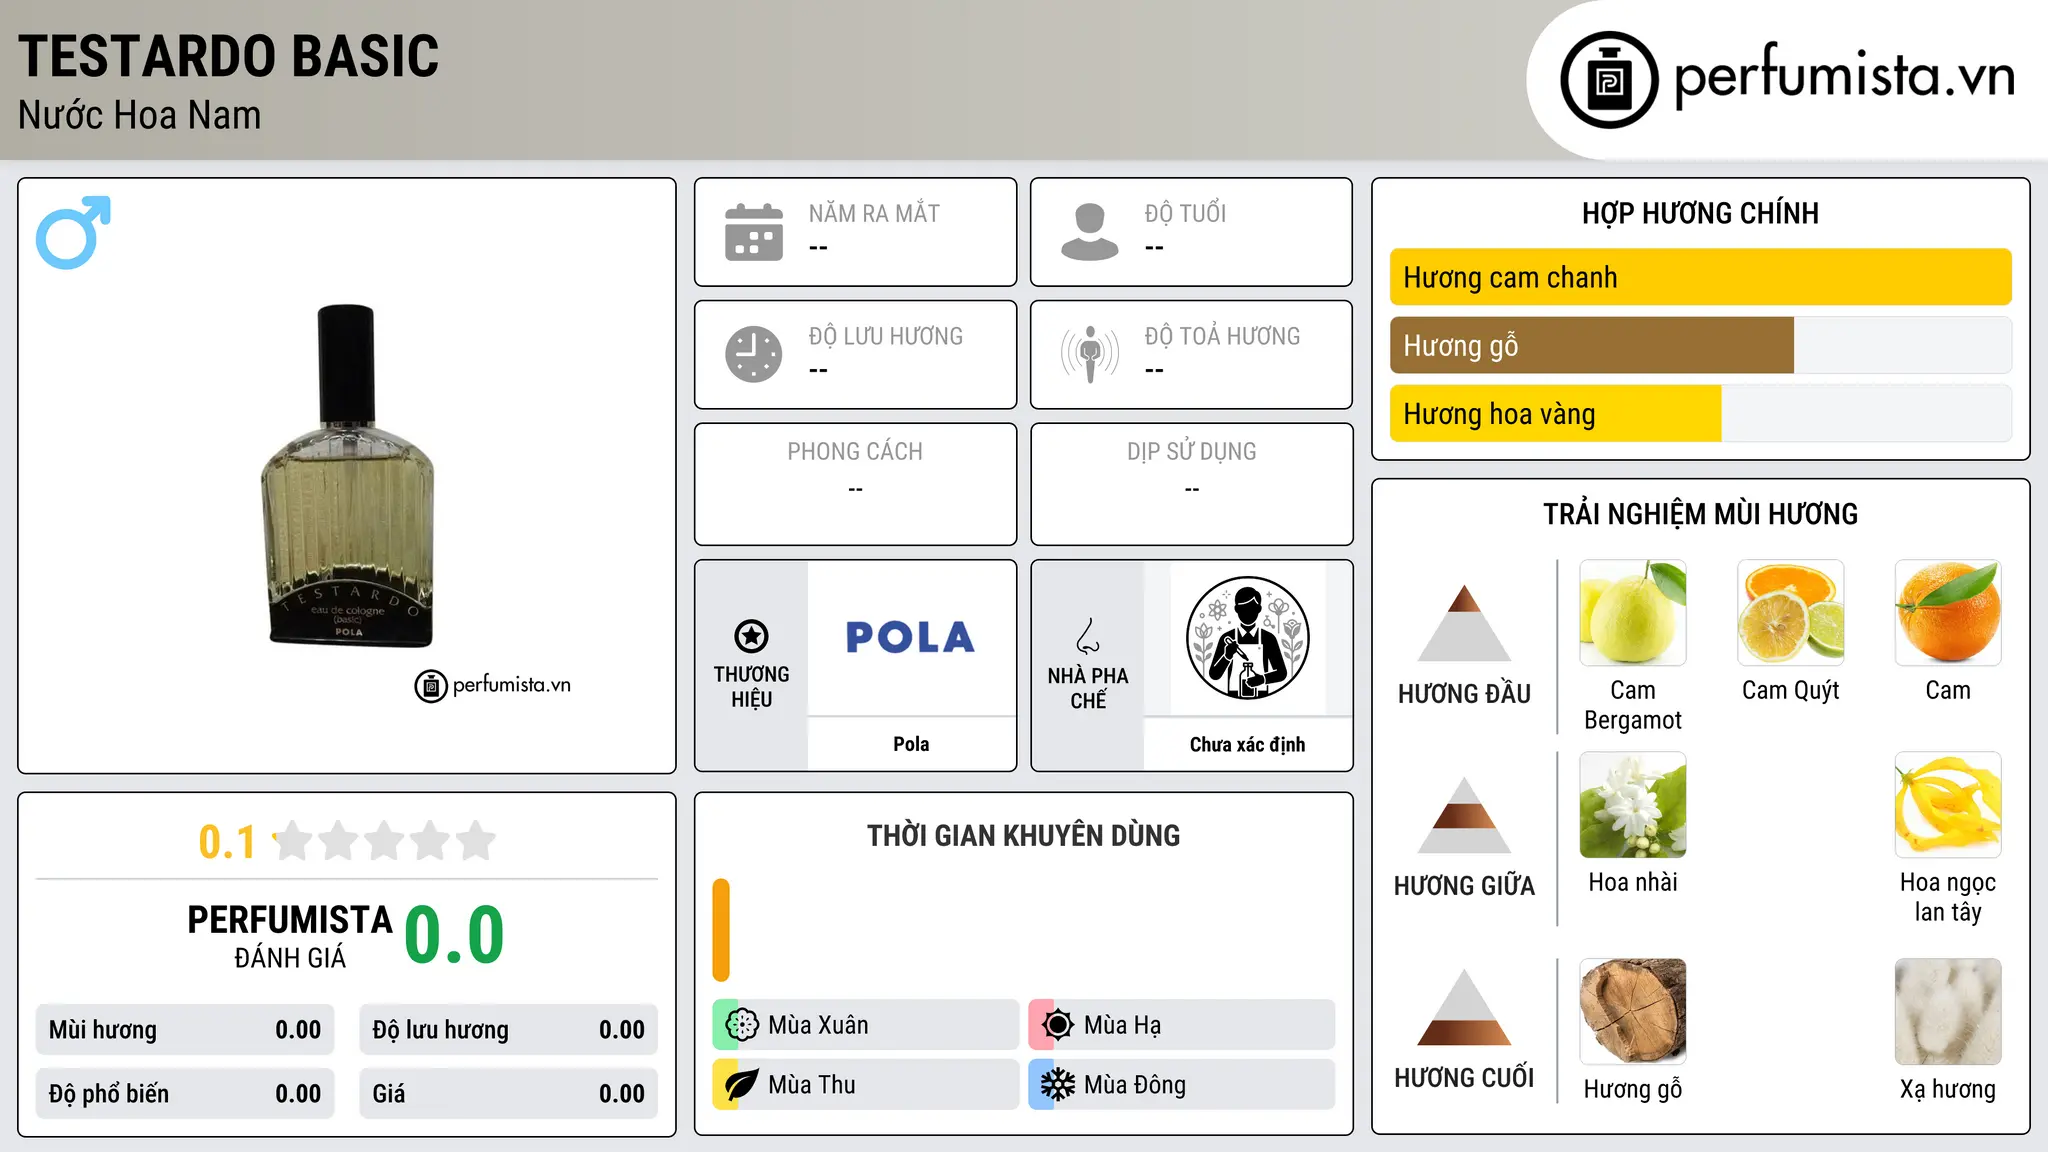The image size is (2048, 1152).
Task: Click the perfumista.vn site name
Action: click(x=1844, y=77)
